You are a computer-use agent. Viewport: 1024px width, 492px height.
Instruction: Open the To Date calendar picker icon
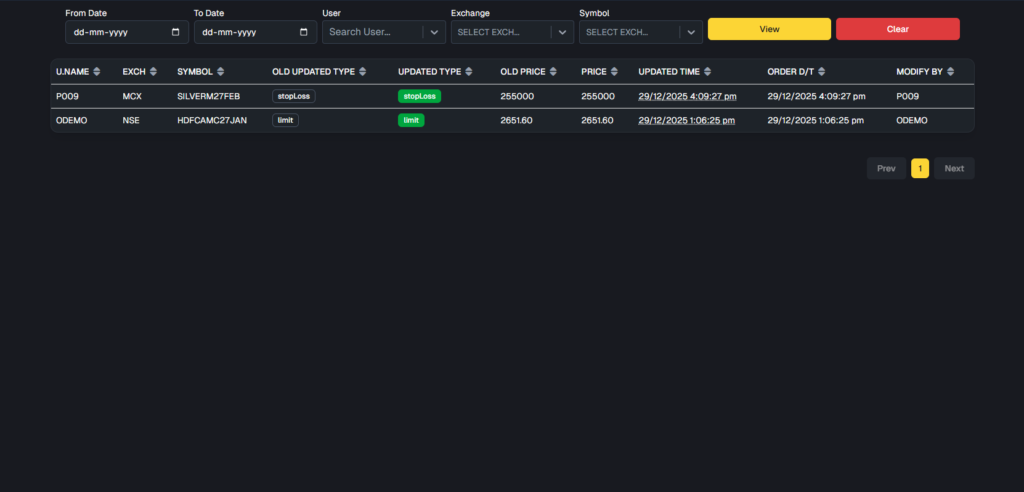[304, 32]
